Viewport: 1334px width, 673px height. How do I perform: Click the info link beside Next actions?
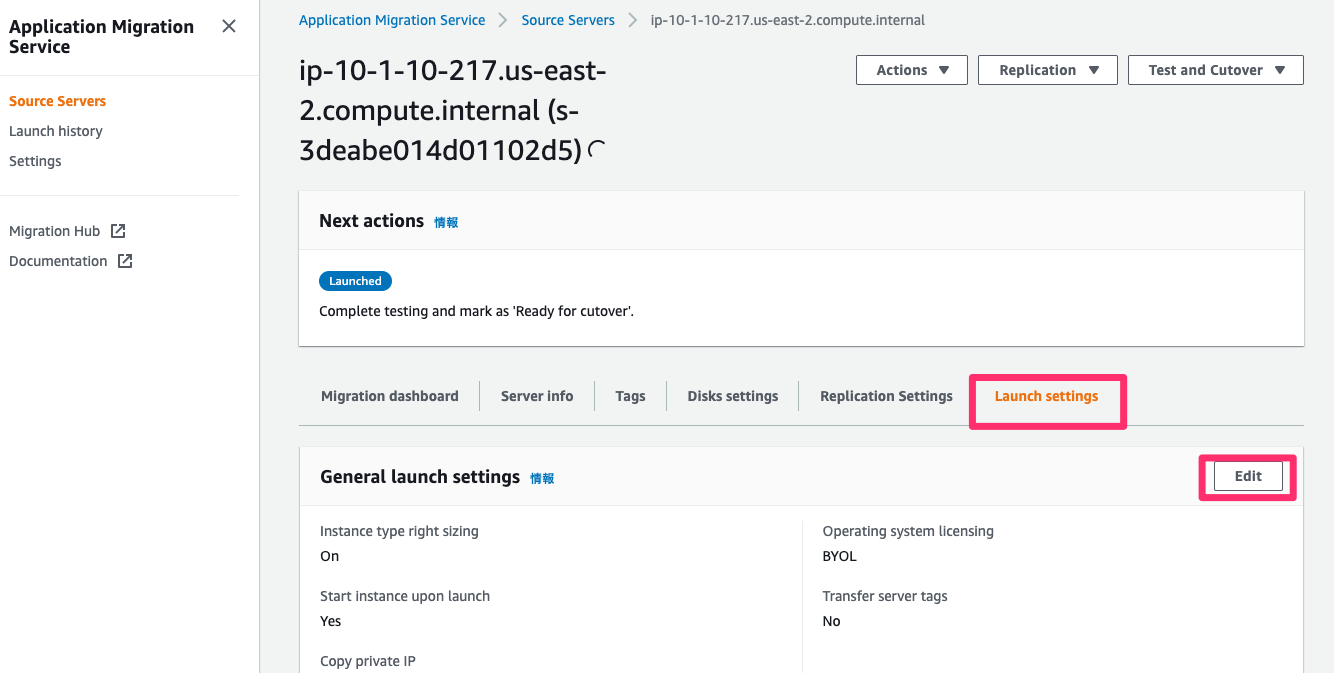(446, 222)
